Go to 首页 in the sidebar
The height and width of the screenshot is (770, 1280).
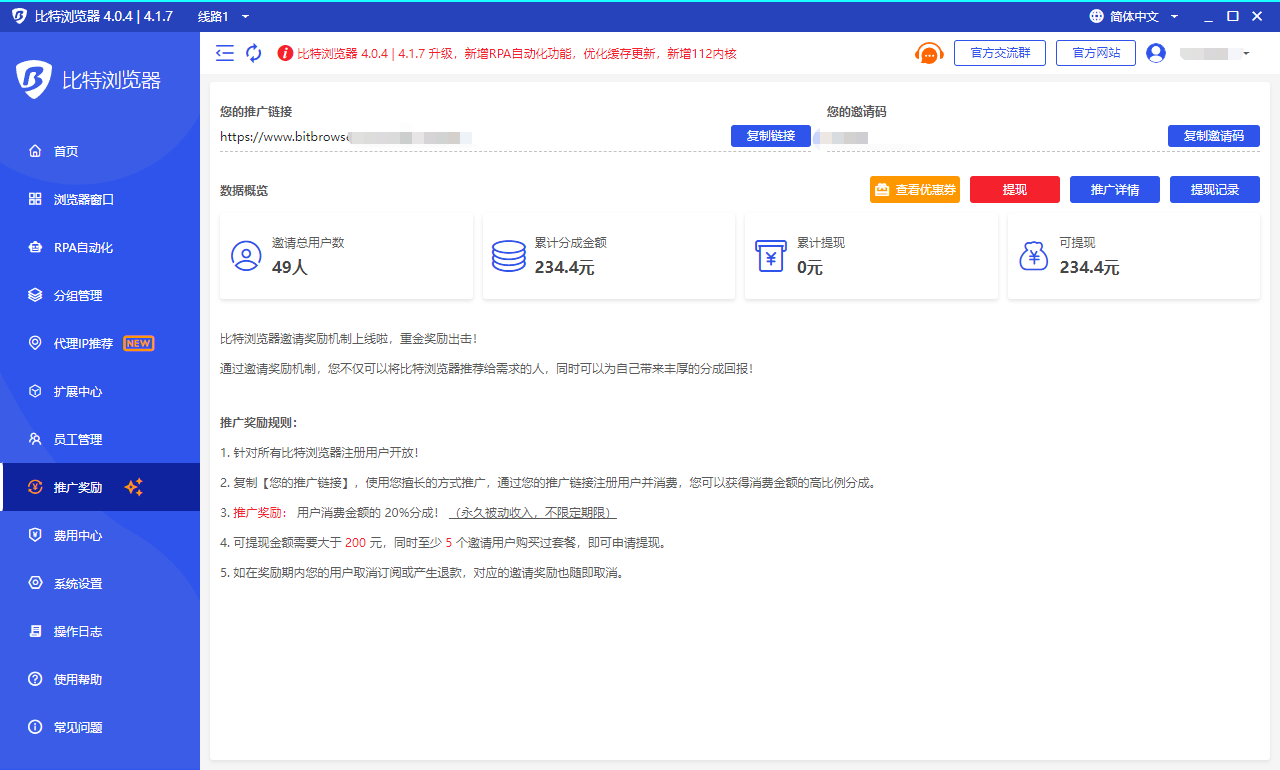click(100, 151)
